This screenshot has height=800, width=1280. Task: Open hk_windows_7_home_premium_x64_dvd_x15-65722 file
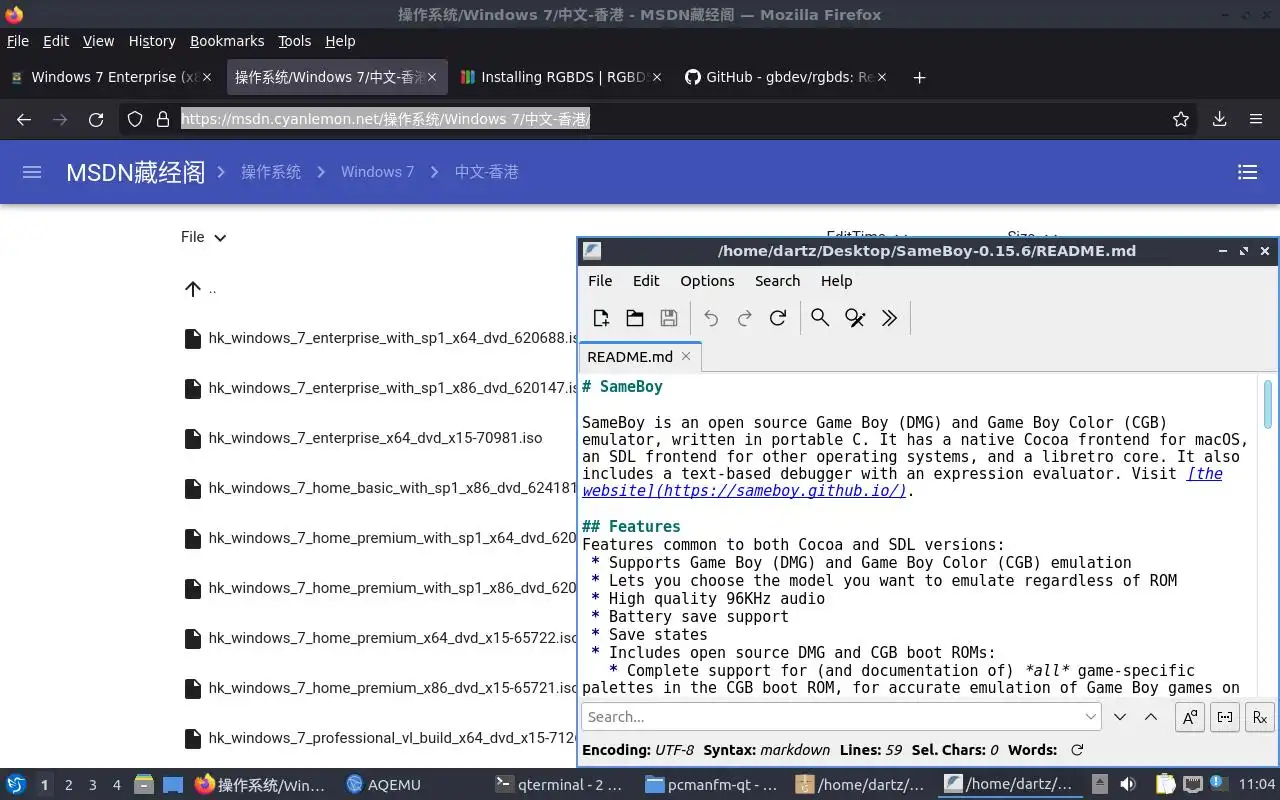(x=381, y=638)
